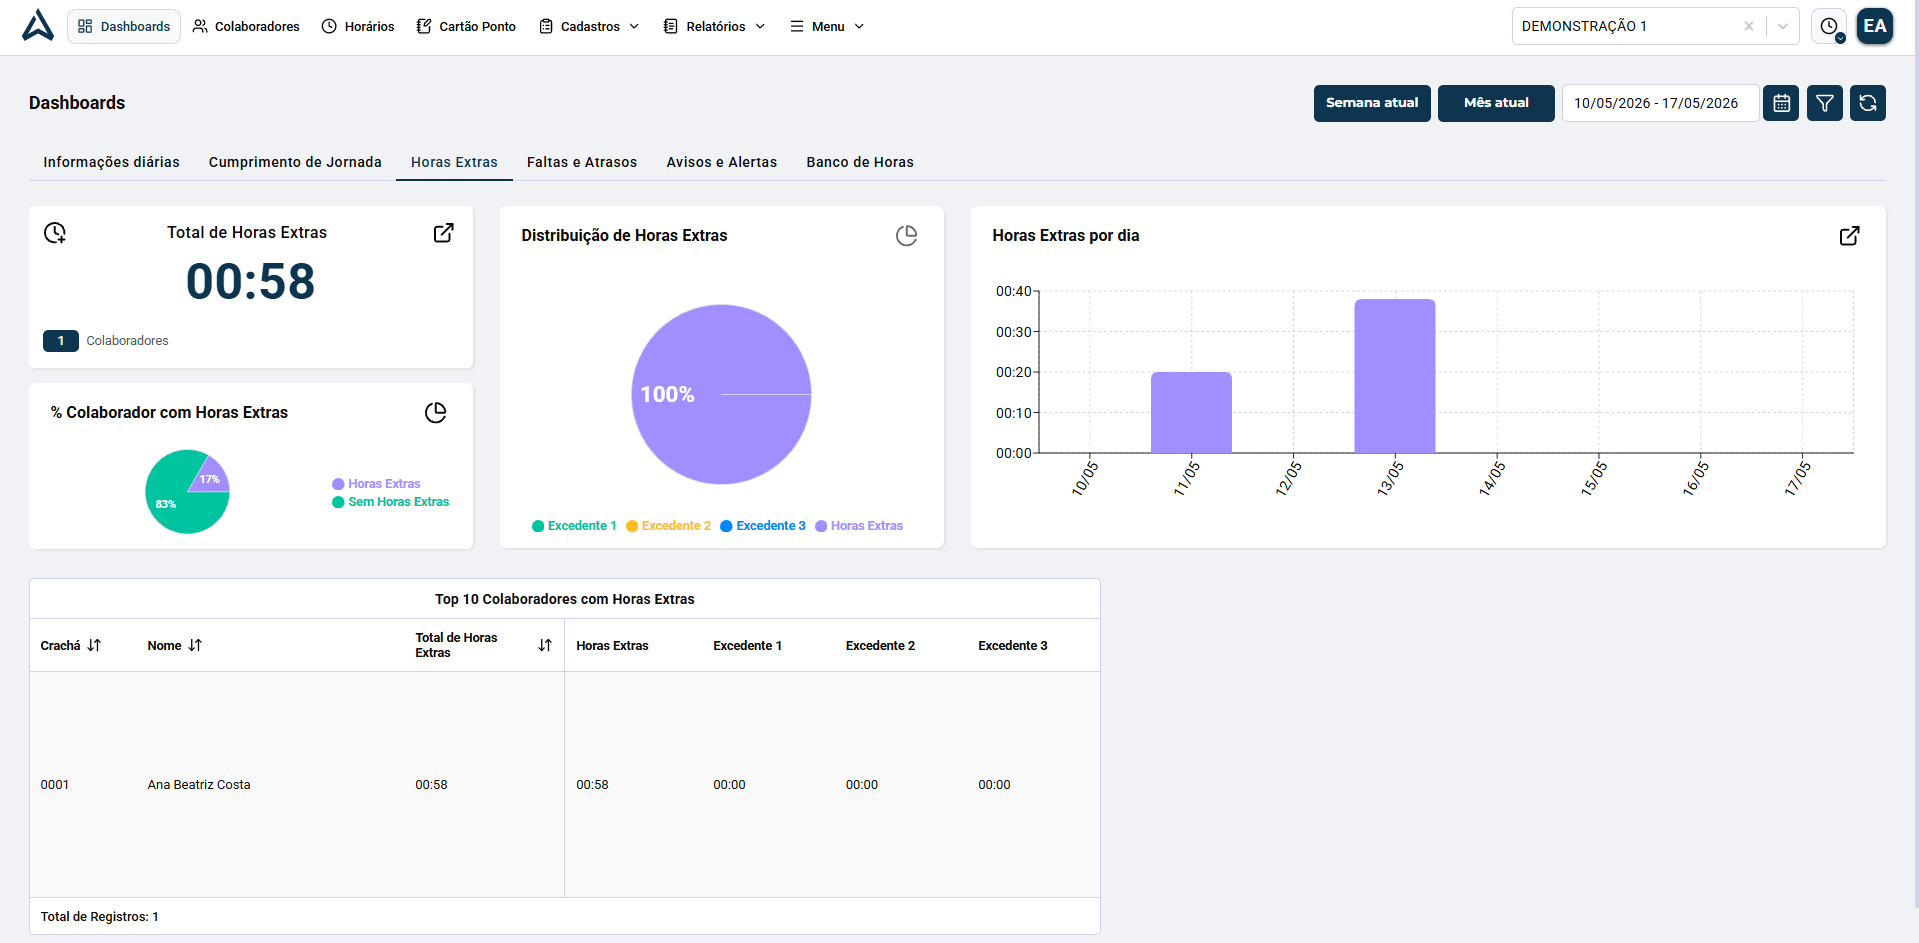
Task: Click the app logo in the top-left corner
Action: [38, 26]
